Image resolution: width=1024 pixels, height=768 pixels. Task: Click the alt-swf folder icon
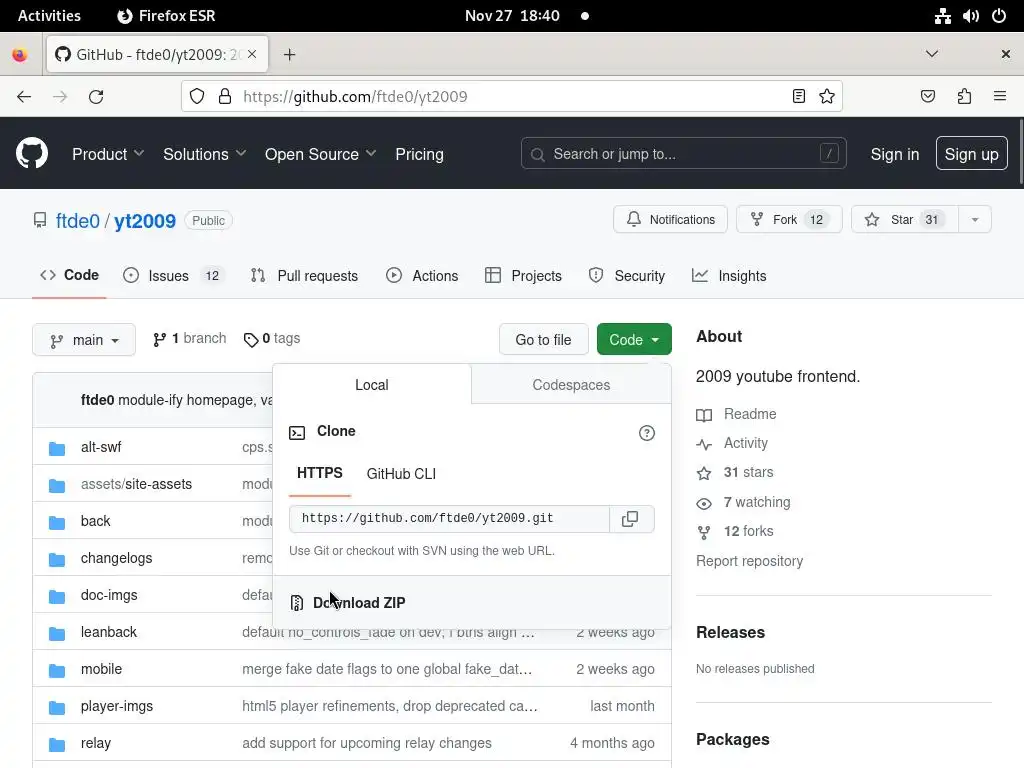tap(57, 448)
